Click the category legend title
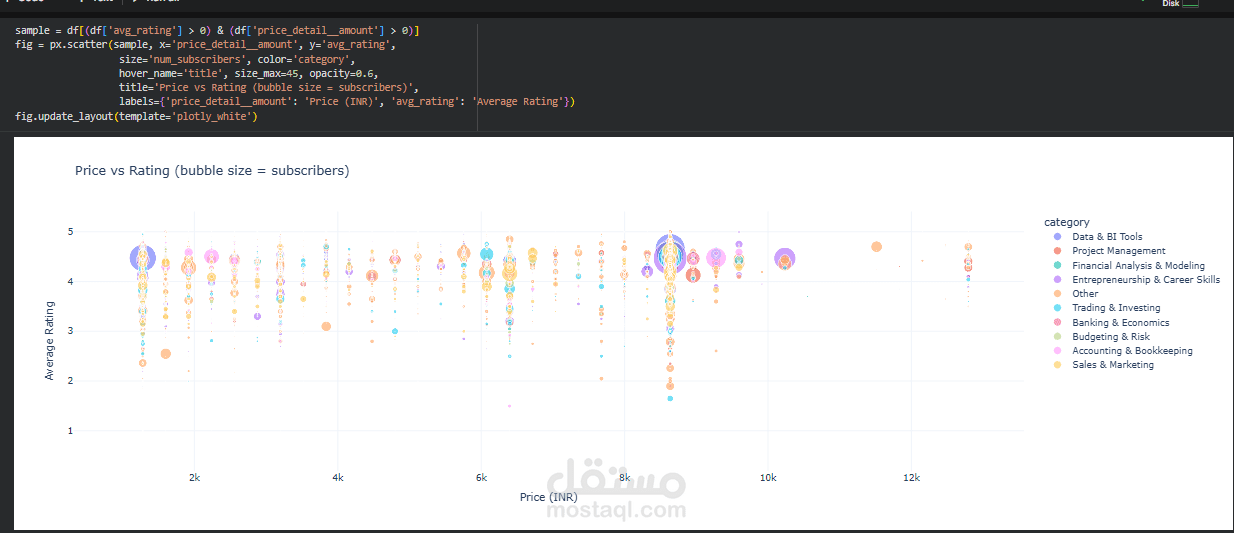Screen dimensions: 1234x533 point(1067,222)
